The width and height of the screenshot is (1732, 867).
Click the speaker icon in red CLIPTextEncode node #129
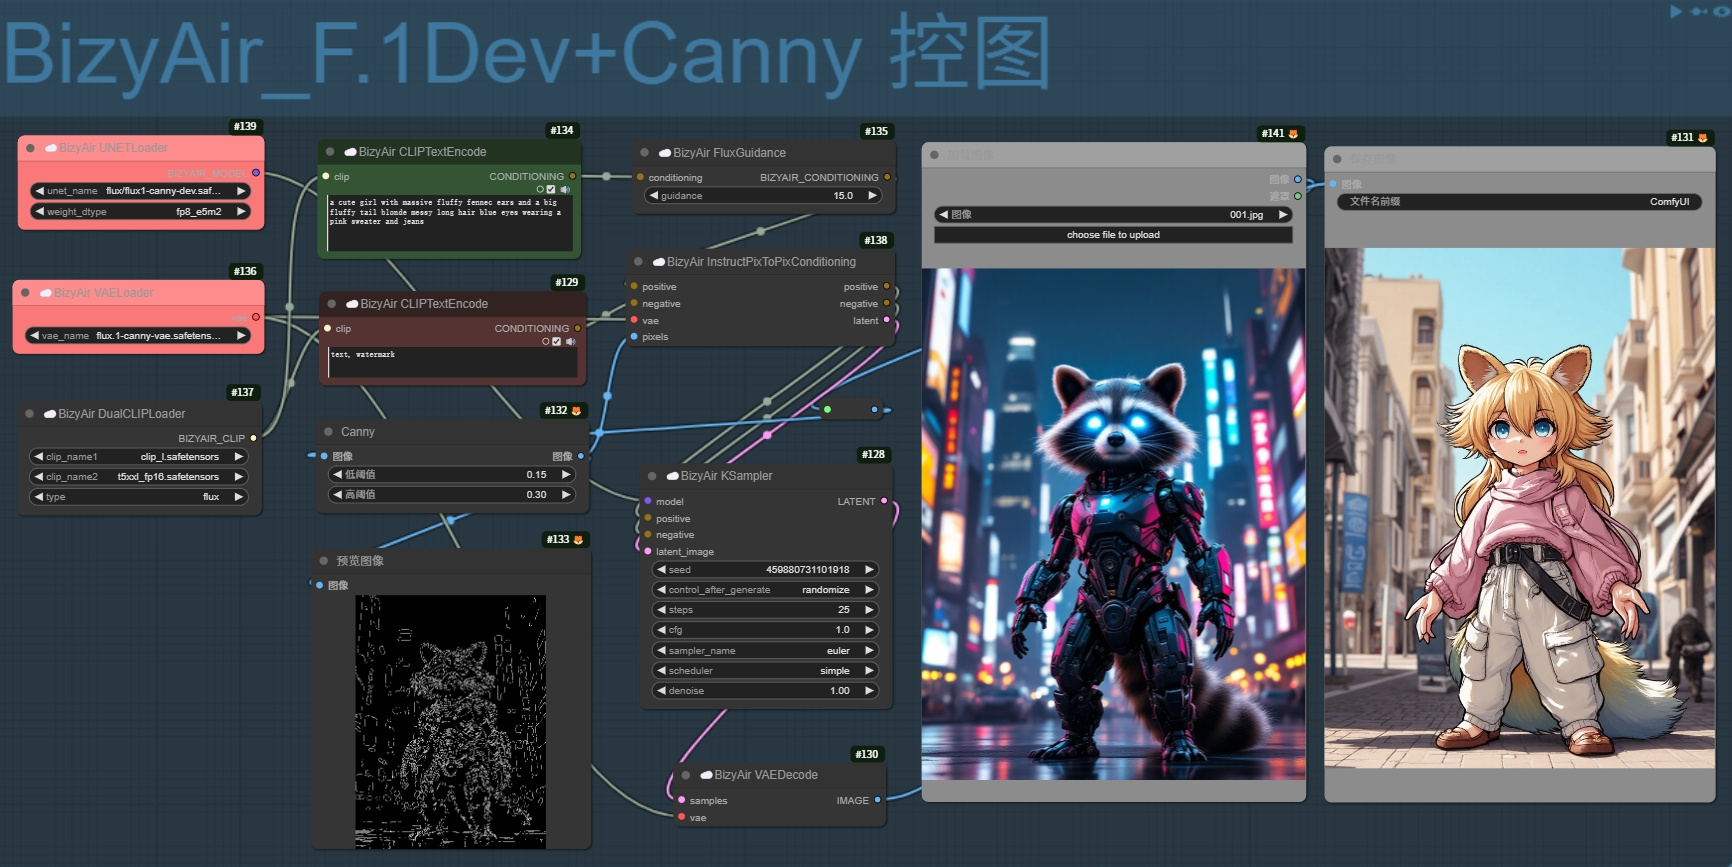[571, 341]
